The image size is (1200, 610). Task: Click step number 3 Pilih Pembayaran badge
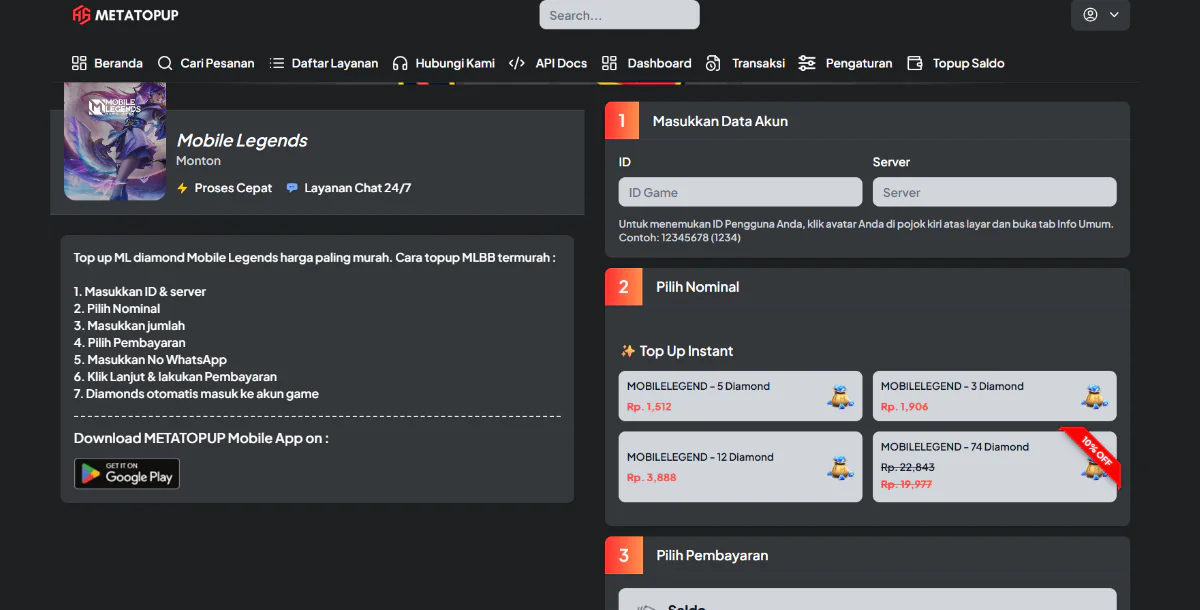point(624,555)
